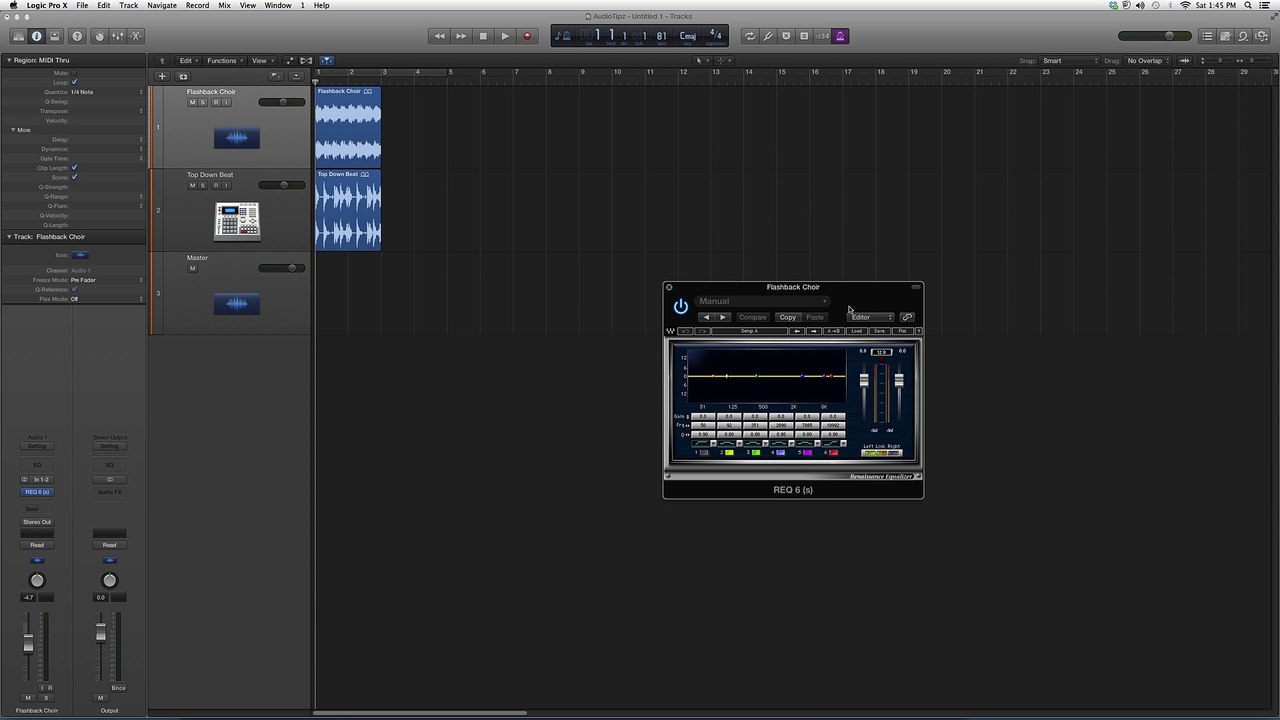Viewport: 1280px width, 720px height.
Task: Open the Edit dropdown in tracks area
Action: 188,60
